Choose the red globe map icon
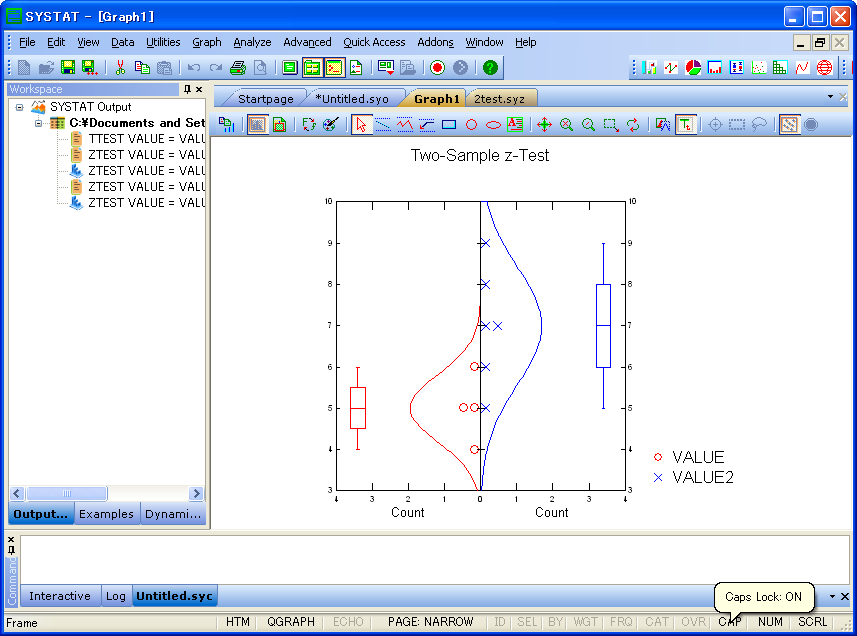The height and width of the screenshot is (636, 857). 824,68
